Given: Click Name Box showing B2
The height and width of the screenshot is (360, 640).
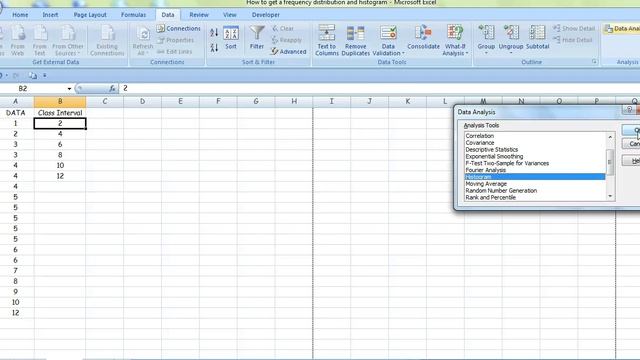Looking at the screenshot, I should (x=33, y=89).
